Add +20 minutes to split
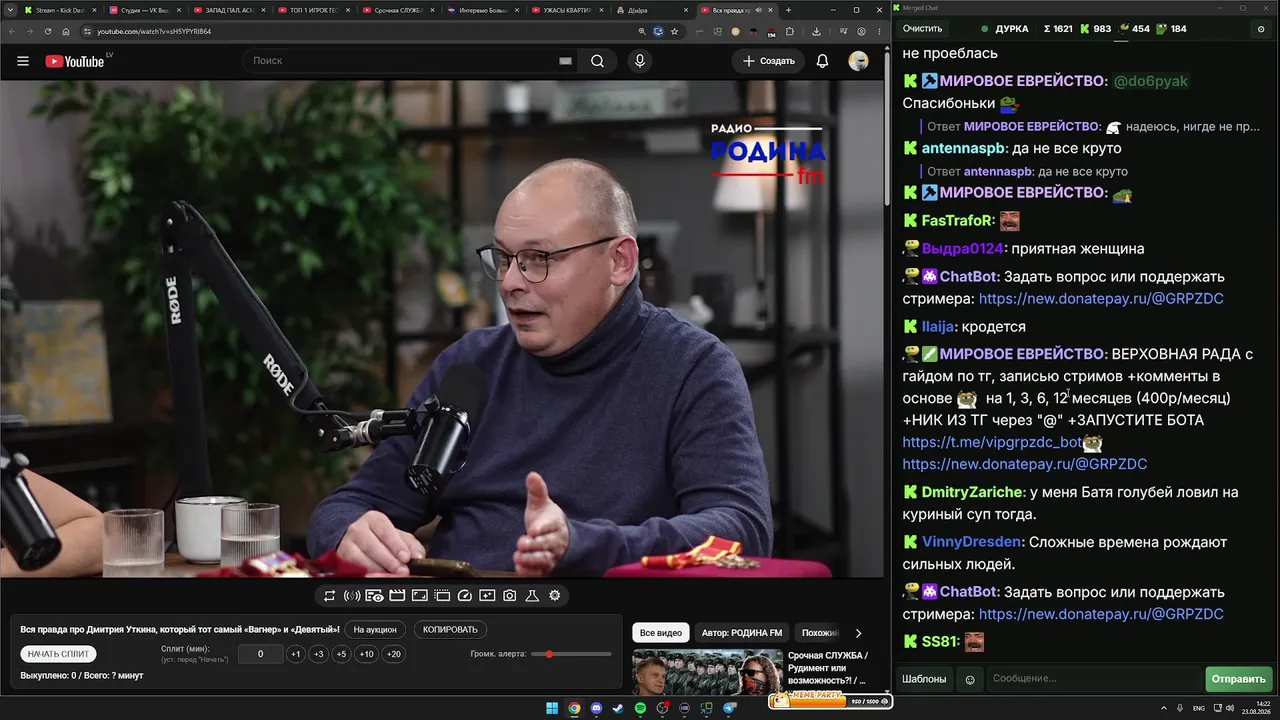Viewport: 1280px width, 720px height. [394, 654]
